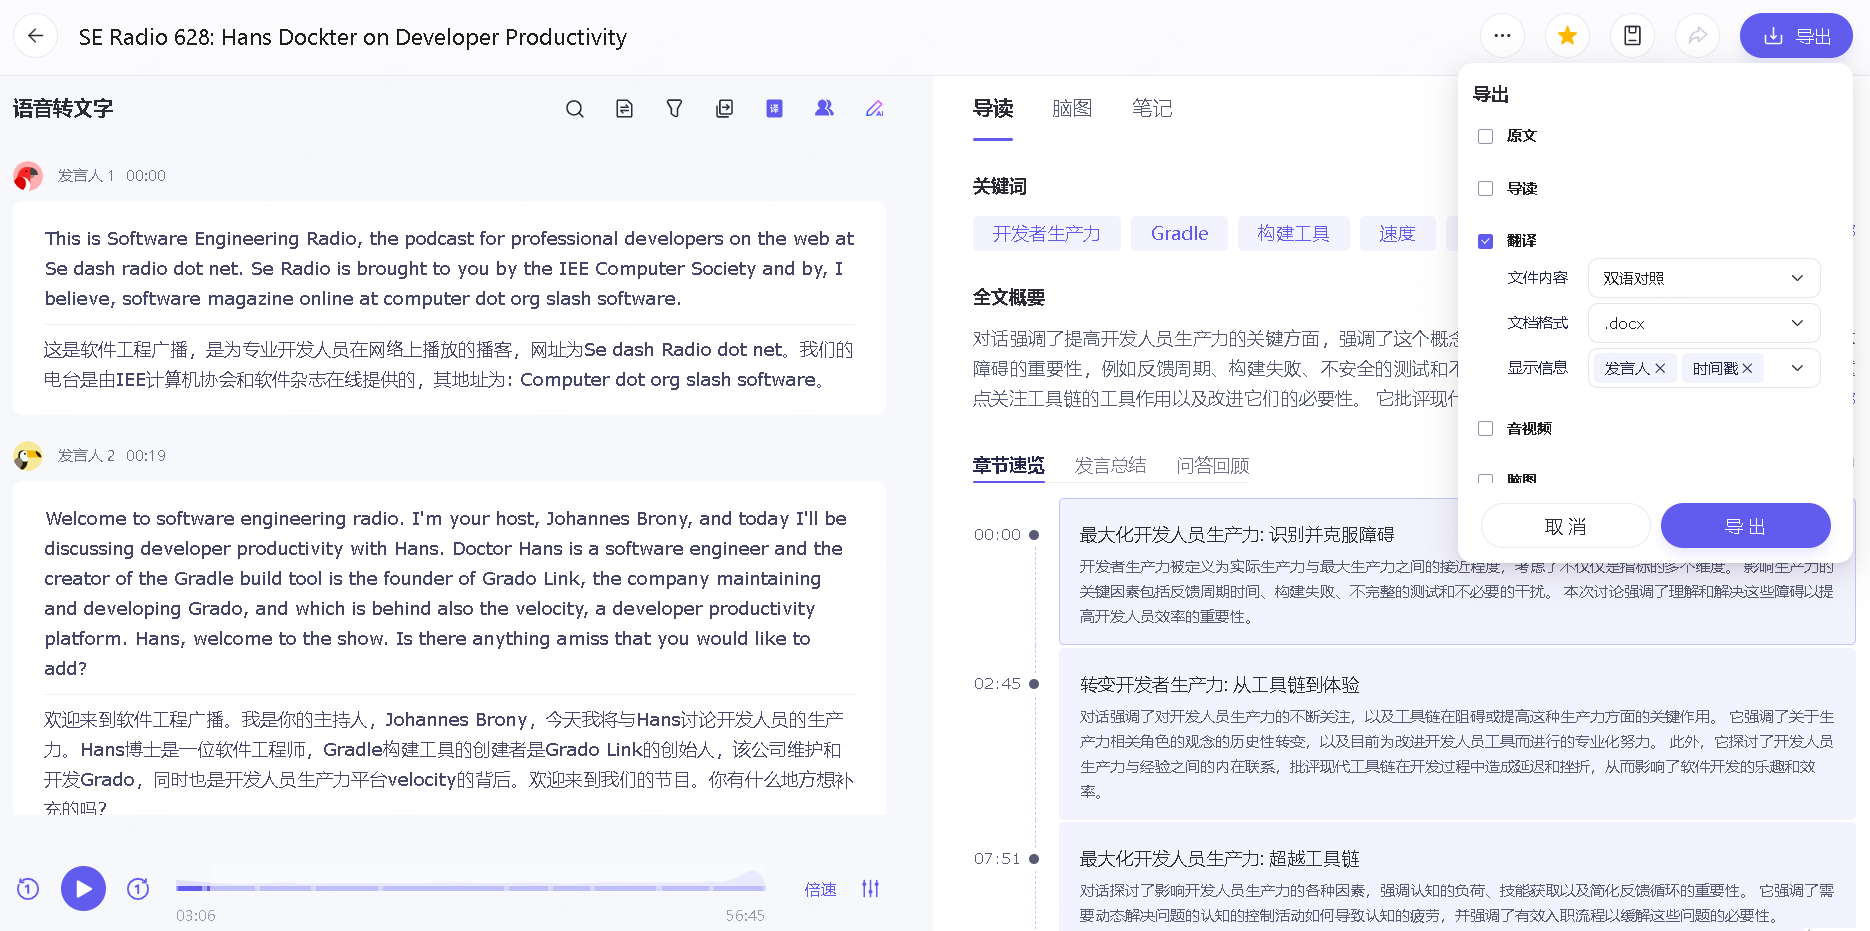Open the 文档格式 dropdown showing .docx

pyautogui.click(x=1704, y=323)
